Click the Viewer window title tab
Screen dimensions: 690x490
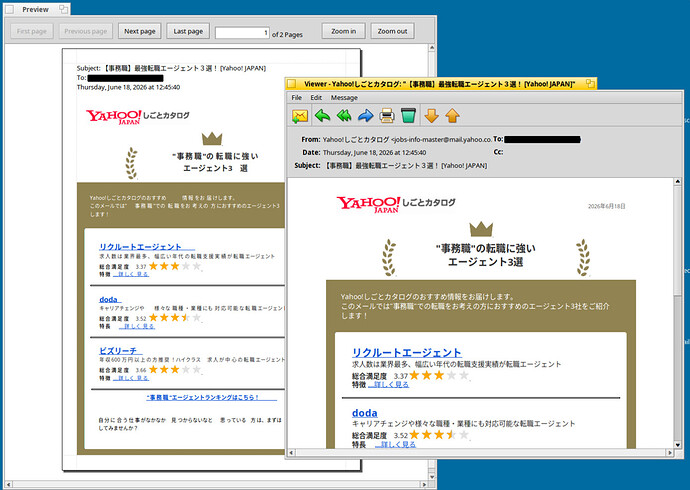pos(440,84)
